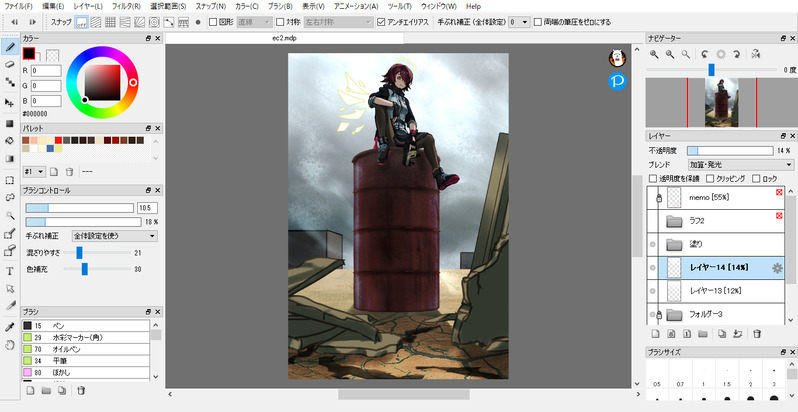Image resolution: width=798 pixels, height=412 pixels.
Task: Select the Text tool
Action: (9, 271)
